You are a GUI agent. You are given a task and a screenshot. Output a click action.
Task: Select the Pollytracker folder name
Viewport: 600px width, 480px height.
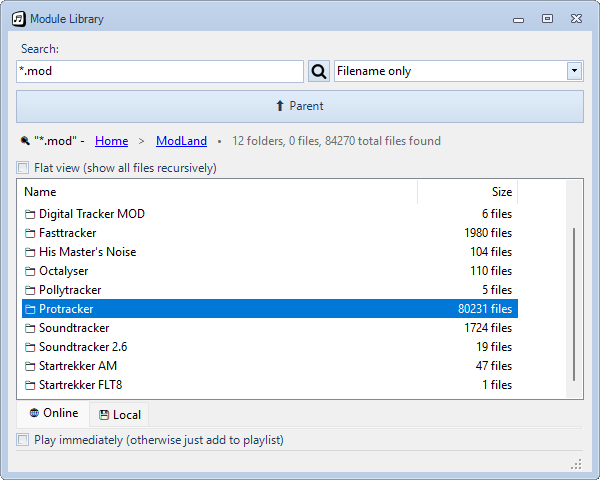coord(70,290)
